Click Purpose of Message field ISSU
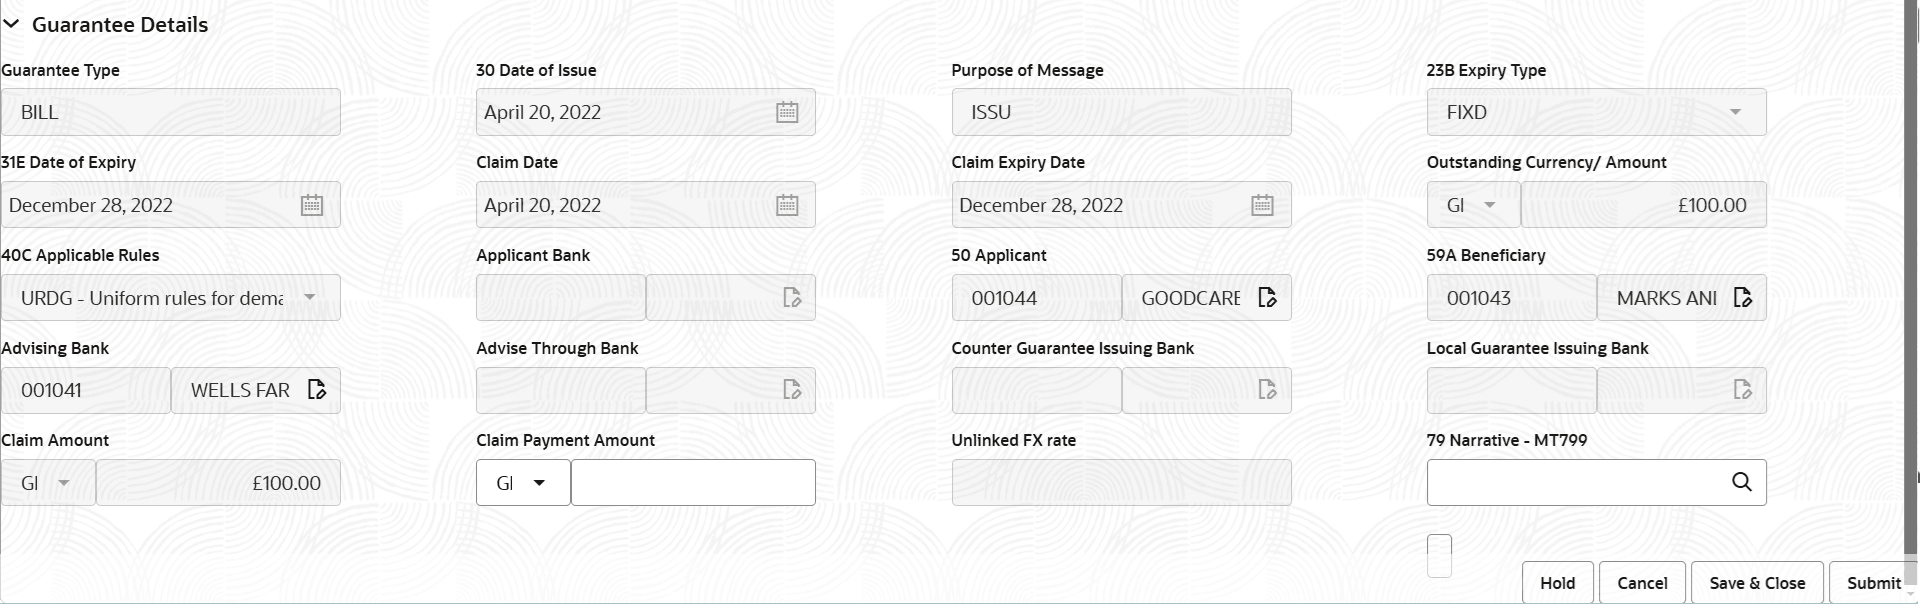The width and height of the screenshot is (1920, 604). pyautogui.click(x=1121, y=113)
